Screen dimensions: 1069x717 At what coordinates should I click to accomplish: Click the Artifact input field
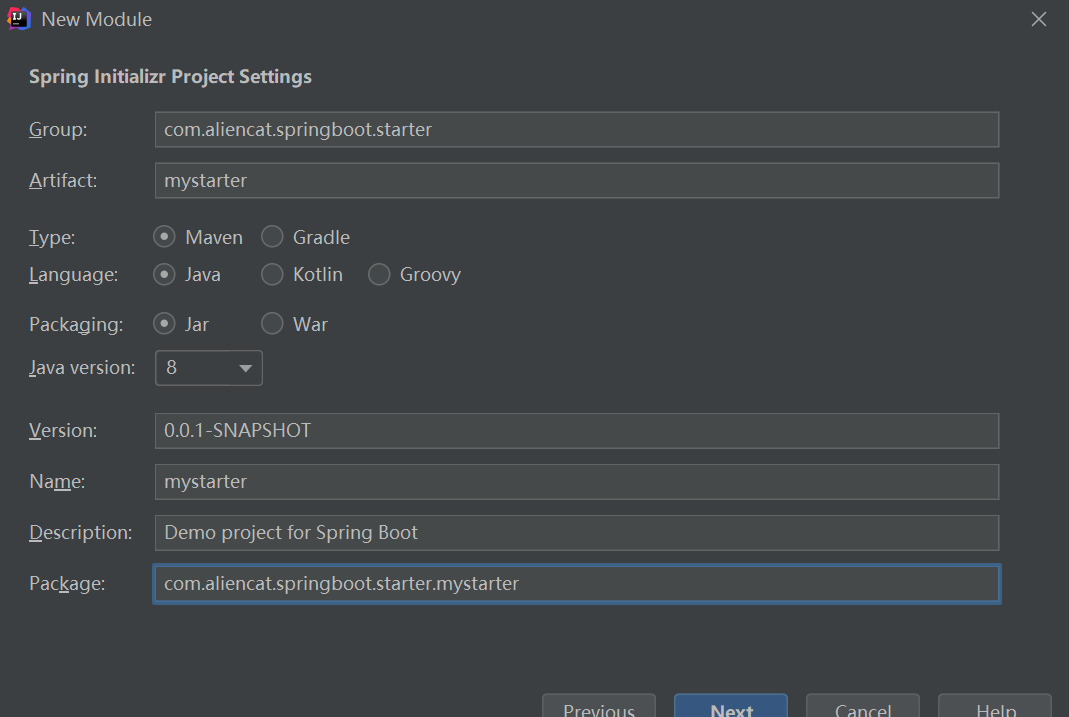(577, 181)
